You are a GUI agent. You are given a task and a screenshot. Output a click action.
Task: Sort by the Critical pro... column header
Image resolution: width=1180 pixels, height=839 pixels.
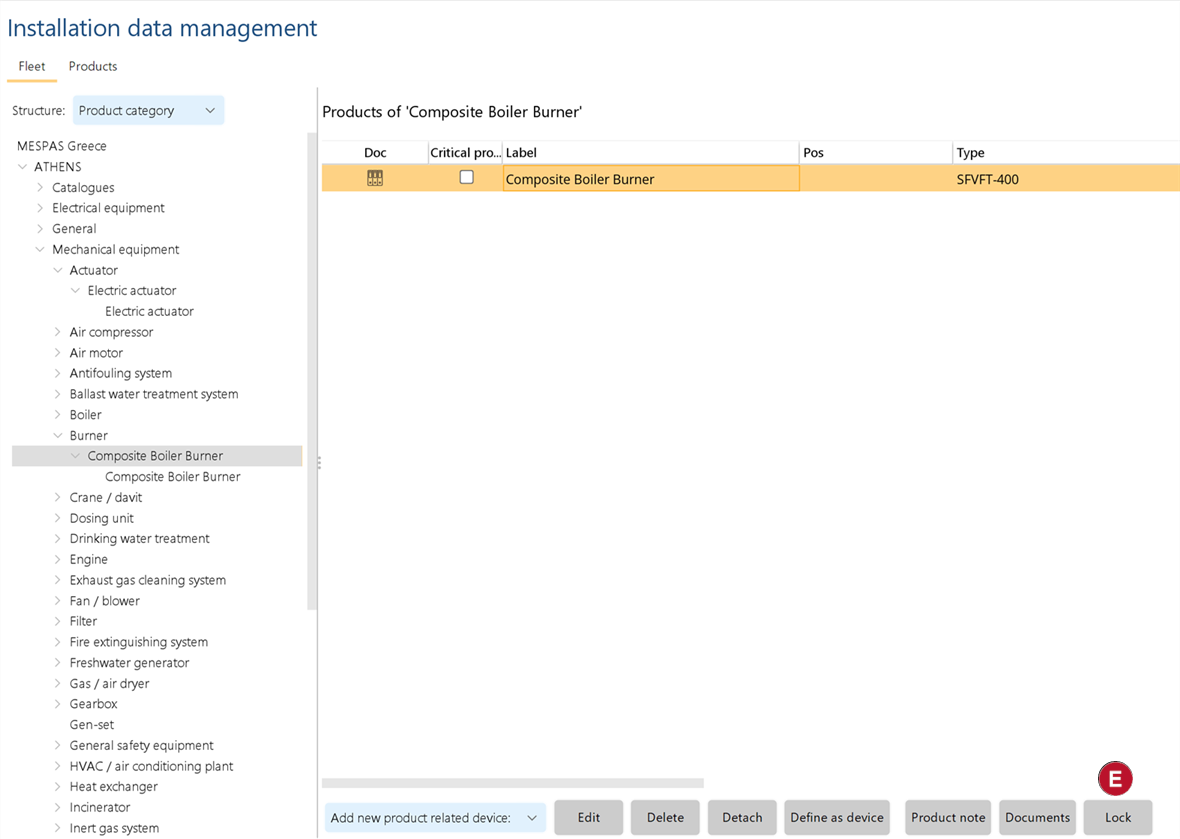[x=465, y=153]
